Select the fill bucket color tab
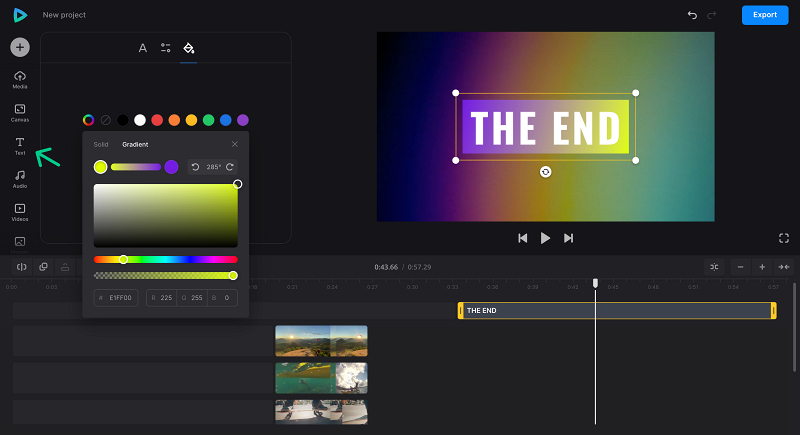Image resolution: width=800 pixels, height=435 pixels. [188, 48]
